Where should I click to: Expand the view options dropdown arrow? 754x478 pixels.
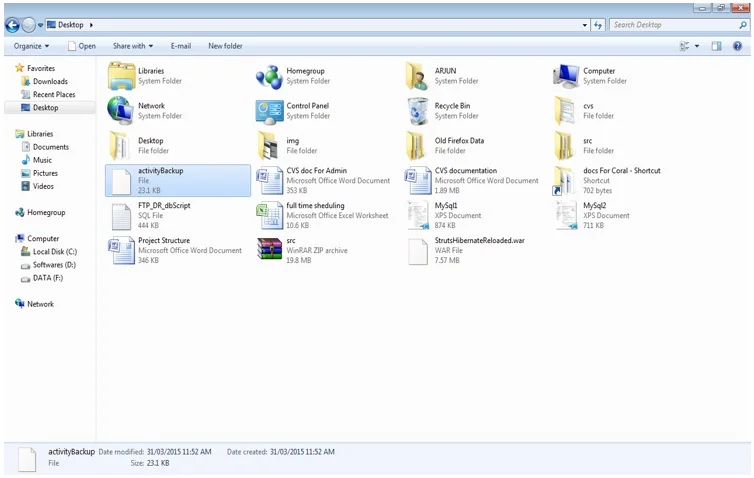(697, 46)
